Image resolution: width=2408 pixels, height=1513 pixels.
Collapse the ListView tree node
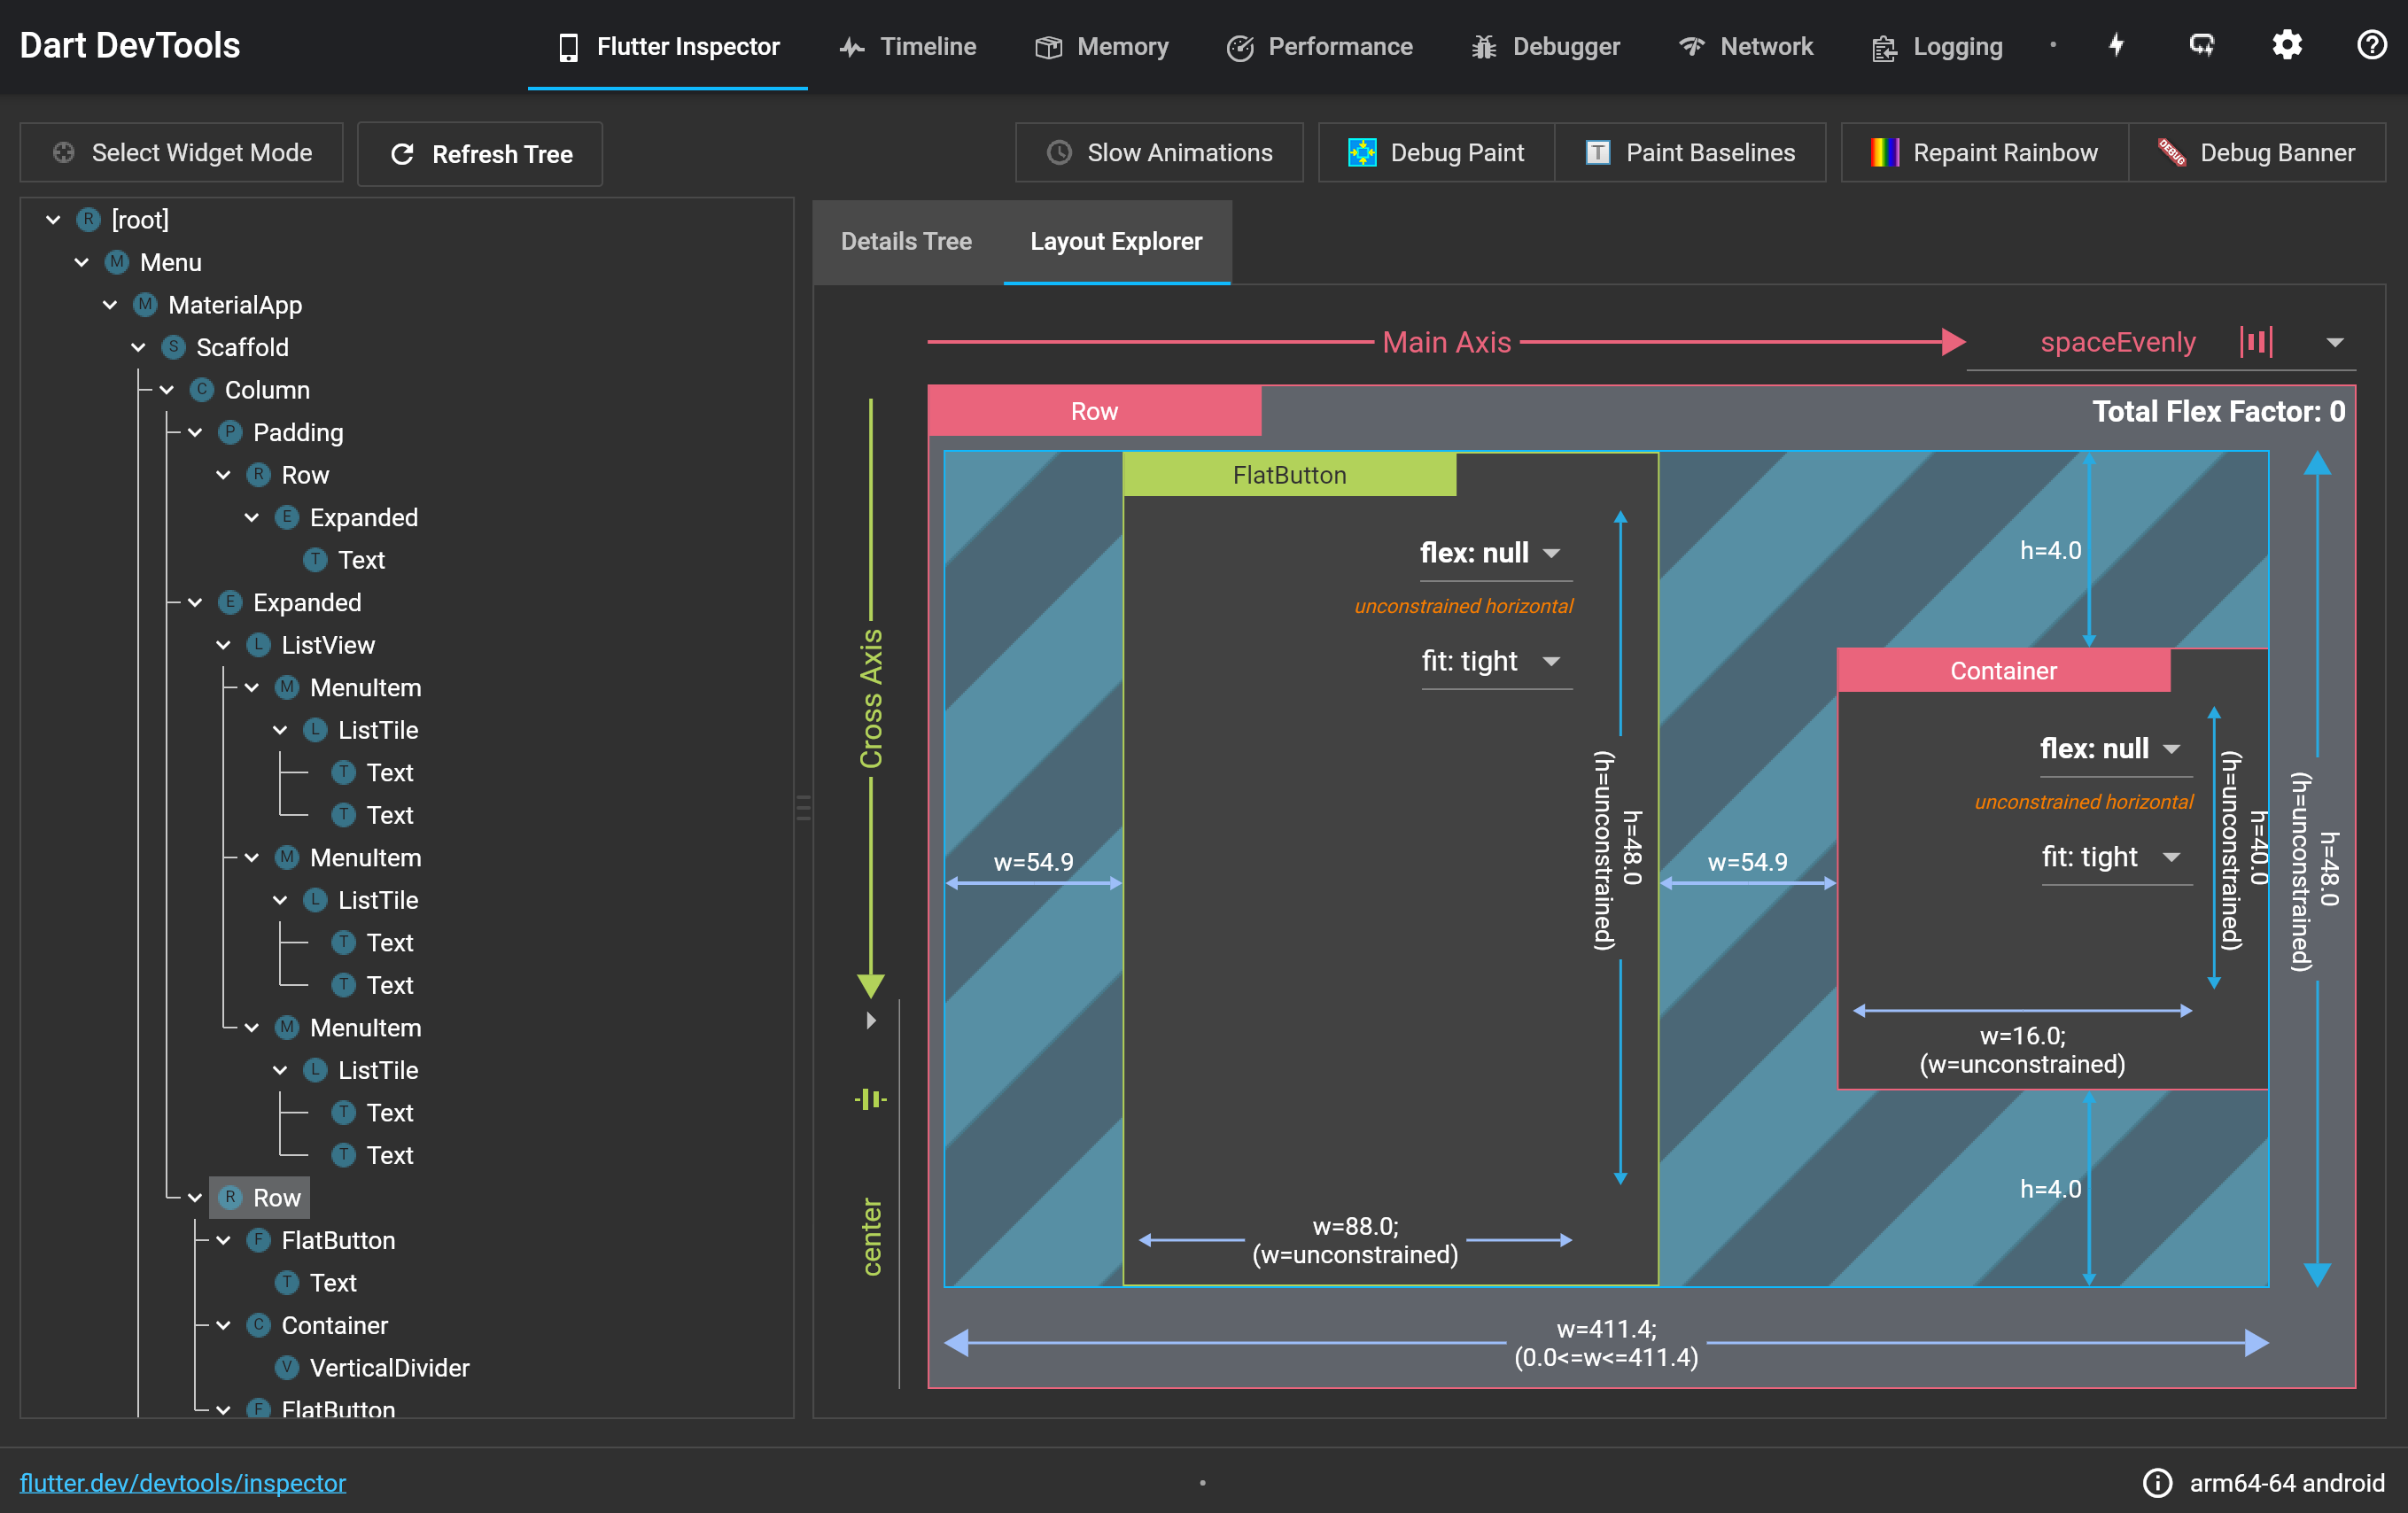(x=223, y=645)
